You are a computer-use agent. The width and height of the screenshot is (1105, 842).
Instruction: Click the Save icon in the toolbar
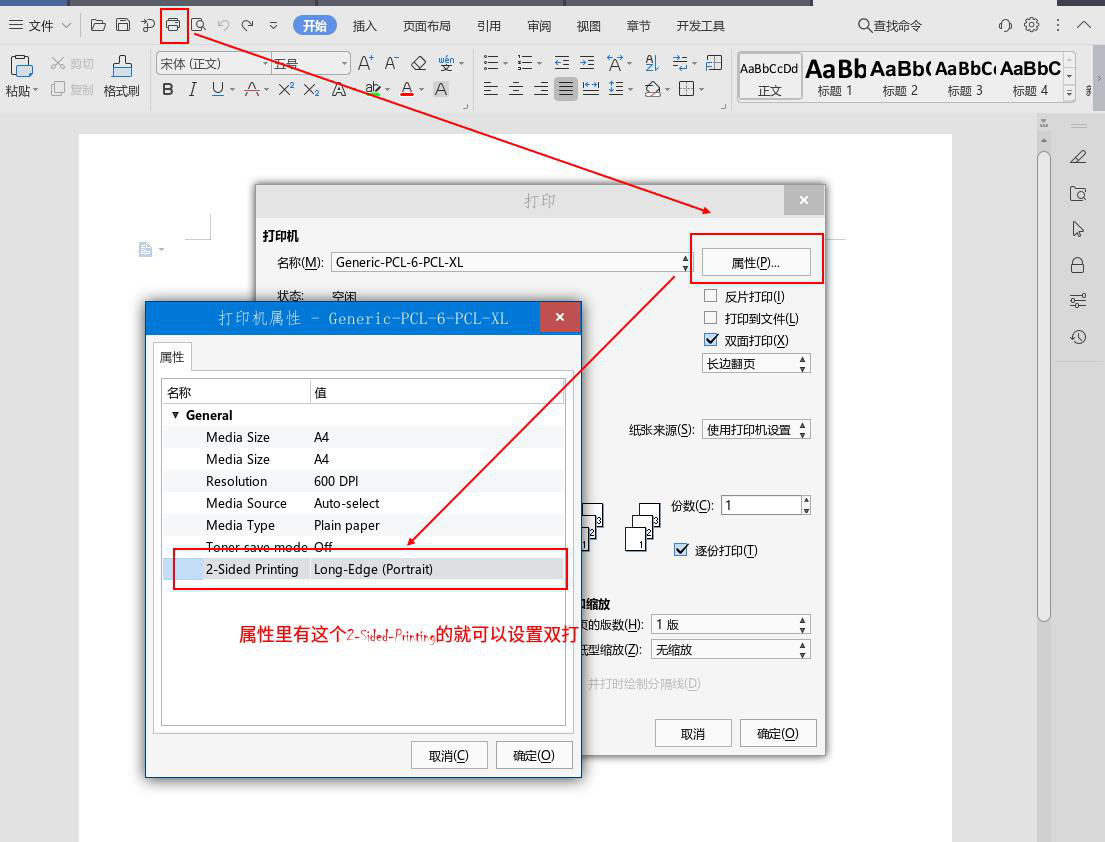click(x=122, y=25)
